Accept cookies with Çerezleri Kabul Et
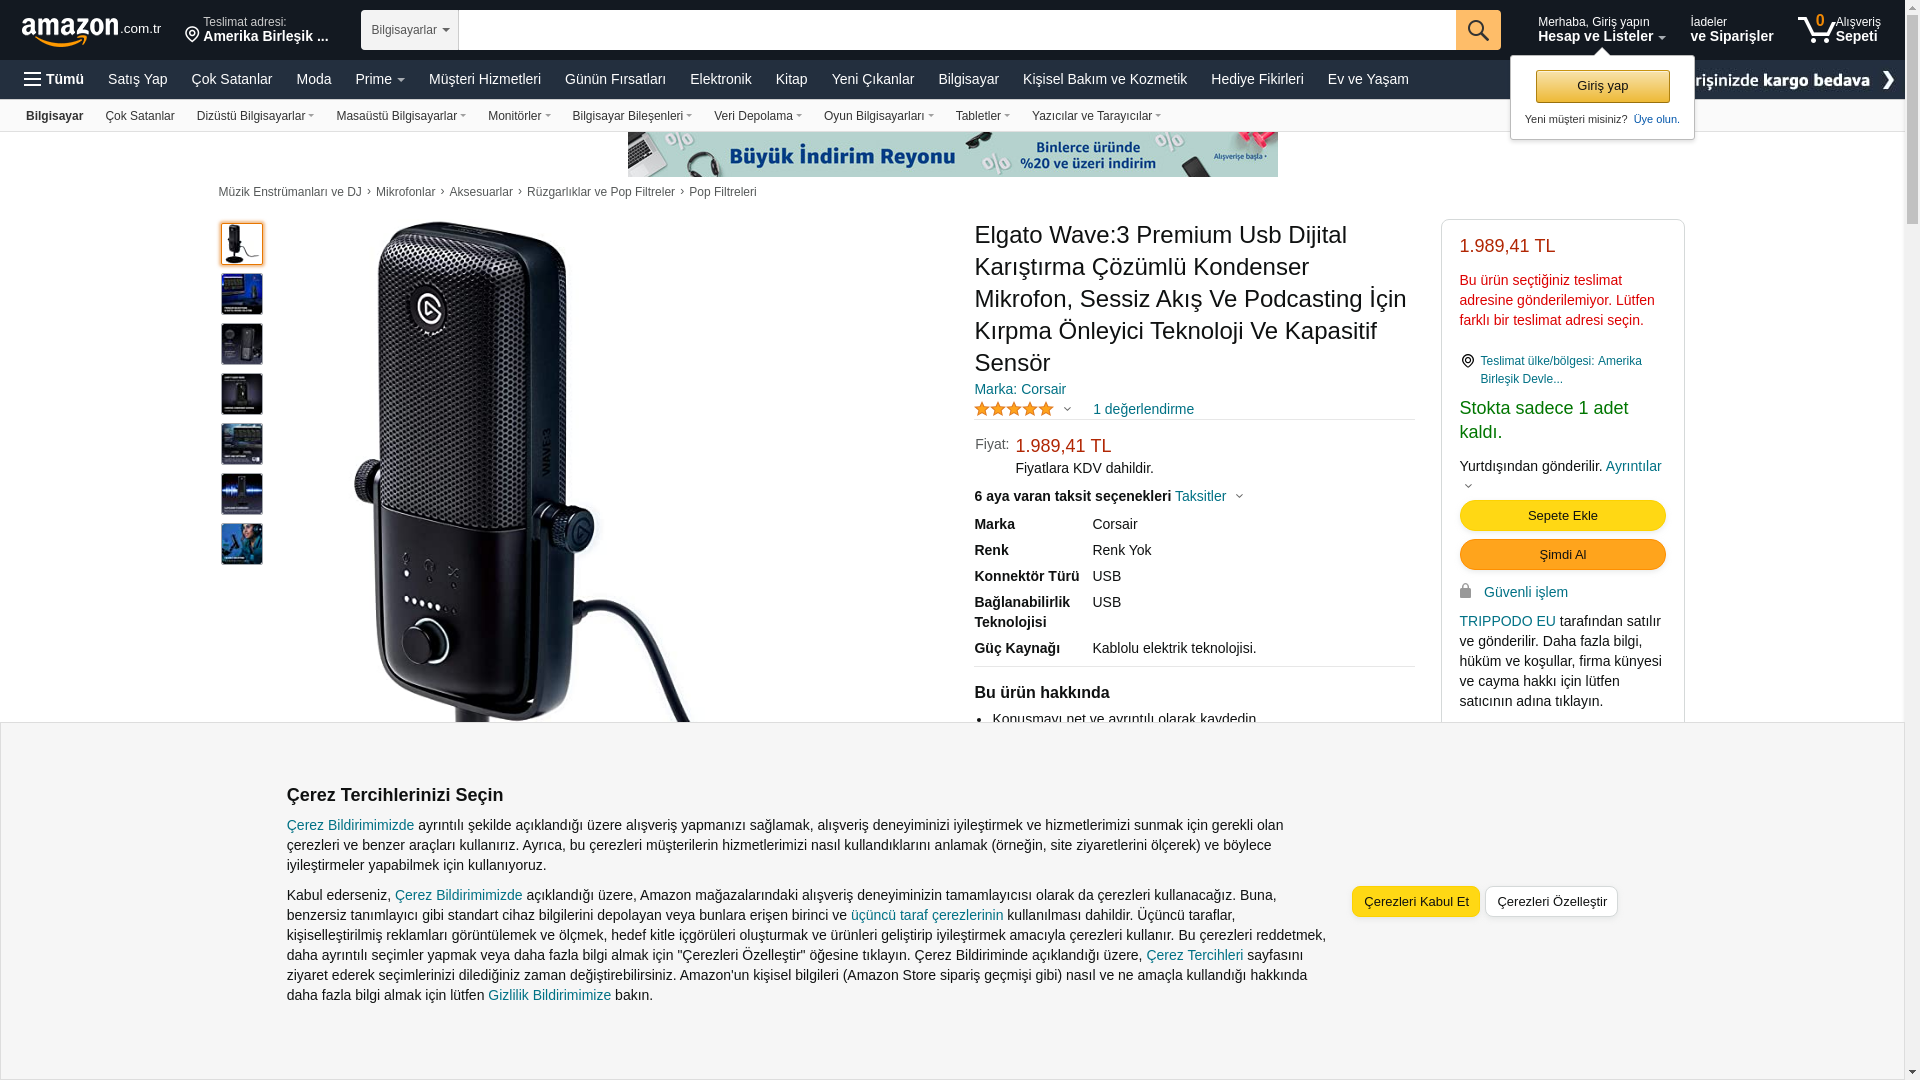1920x1080 pixels. [x=1416, y=902]
